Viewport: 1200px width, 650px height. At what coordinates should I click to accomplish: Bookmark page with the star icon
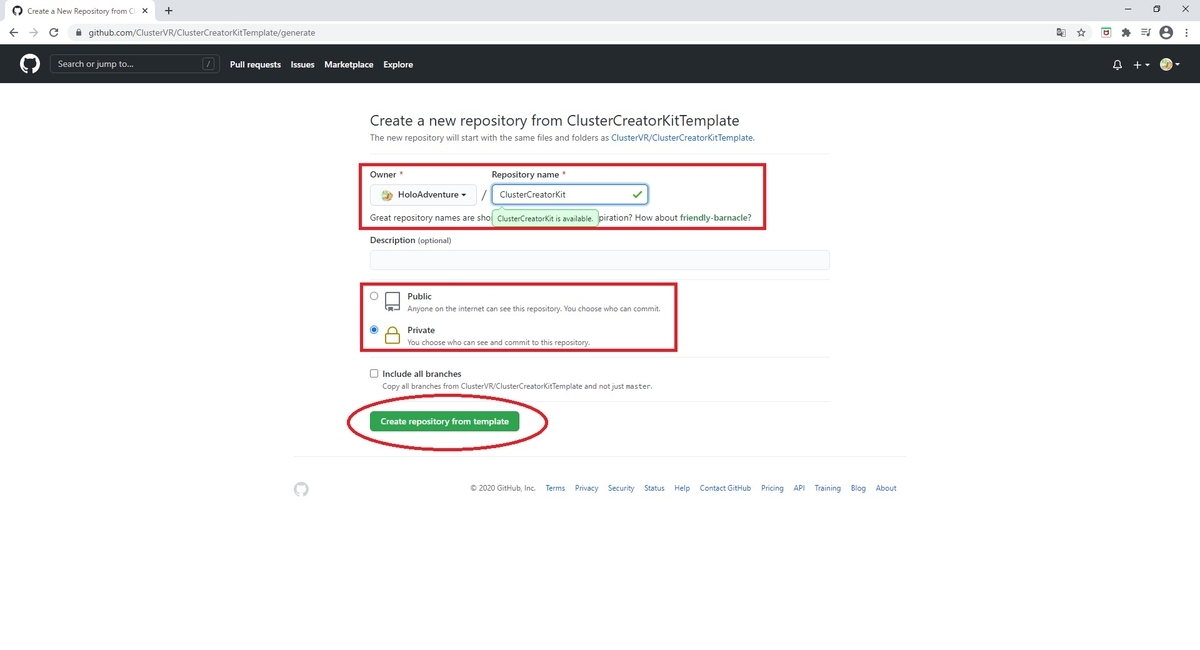click(x=1081, y=32)
